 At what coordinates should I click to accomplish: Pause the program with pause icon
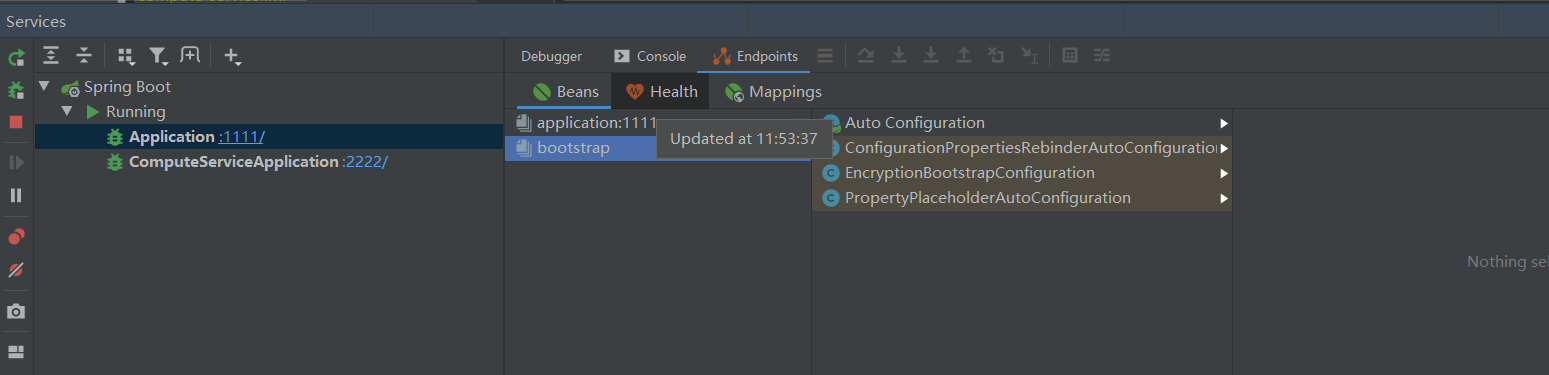click(x=16, y=195)
